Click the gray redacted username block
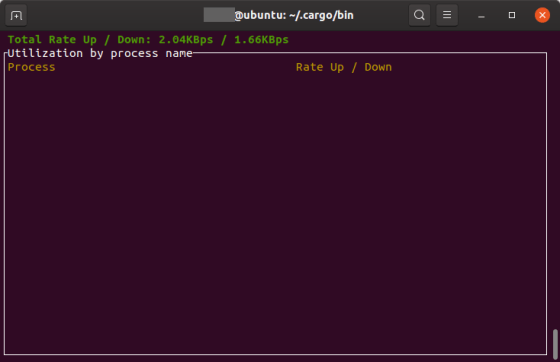 pyautogui.click(x=219, y=15)
